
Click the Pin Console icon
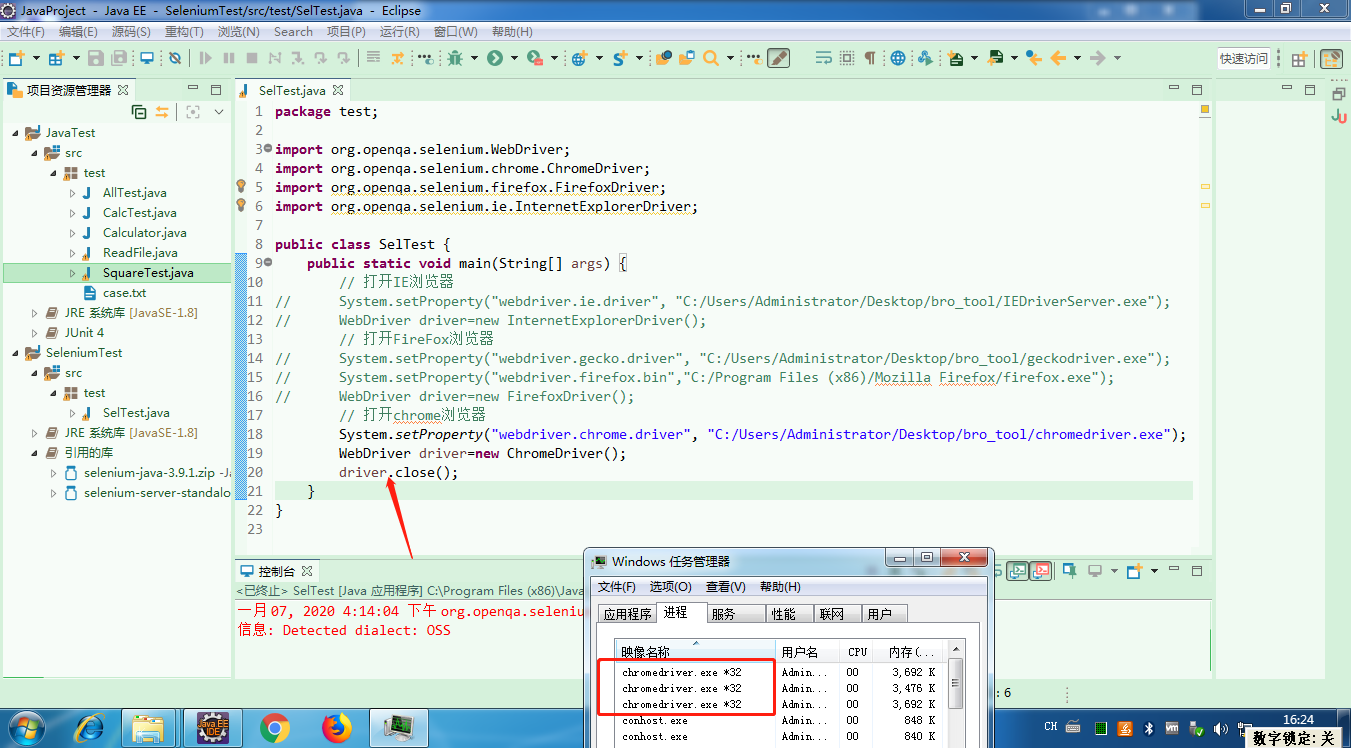tap(1070, 571)
